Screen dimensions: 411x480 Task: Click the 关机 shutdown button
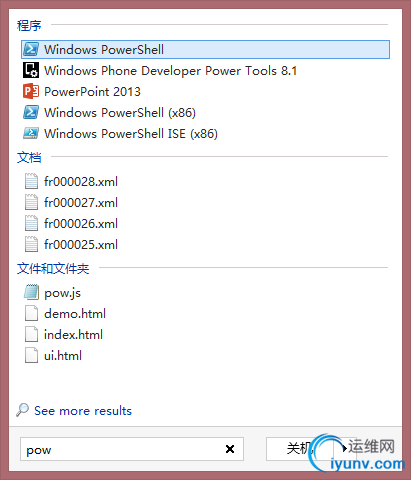(x=299, y=449)
